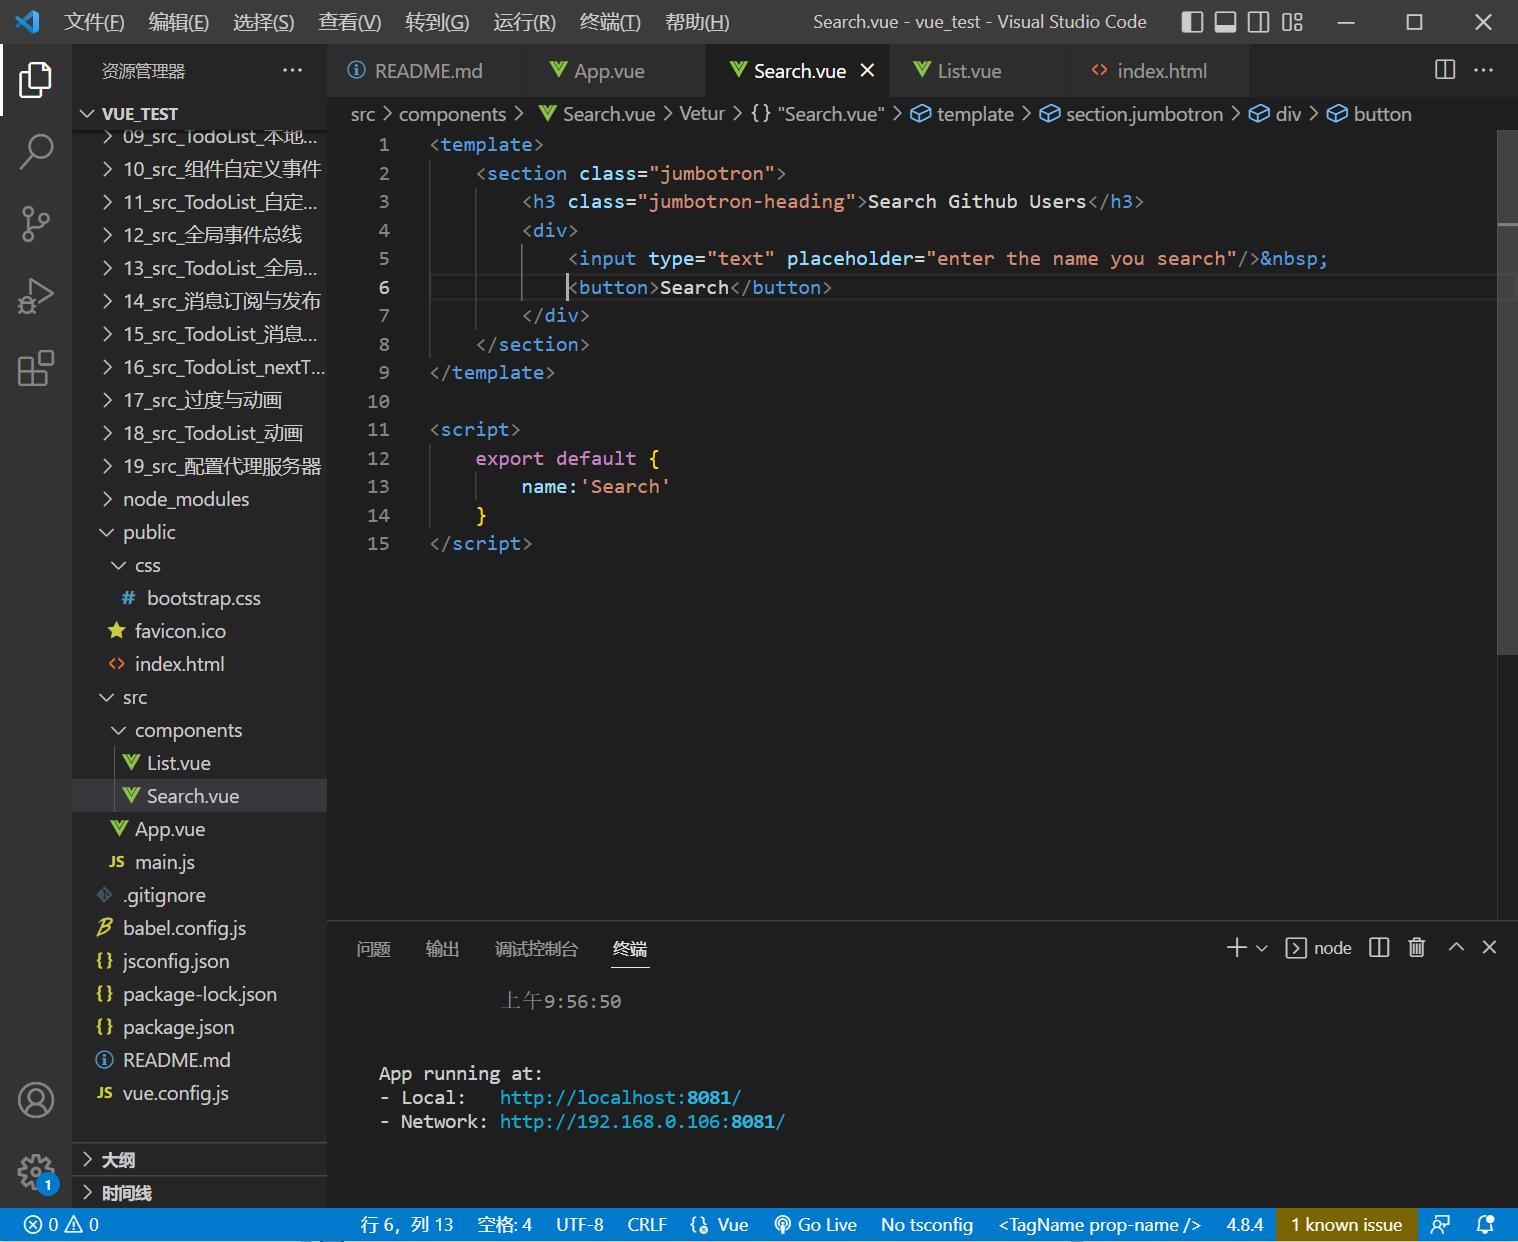Viewport: 1518px width, 1242px height.
Task: Split the editor to the right
Action: [1445, 69]
